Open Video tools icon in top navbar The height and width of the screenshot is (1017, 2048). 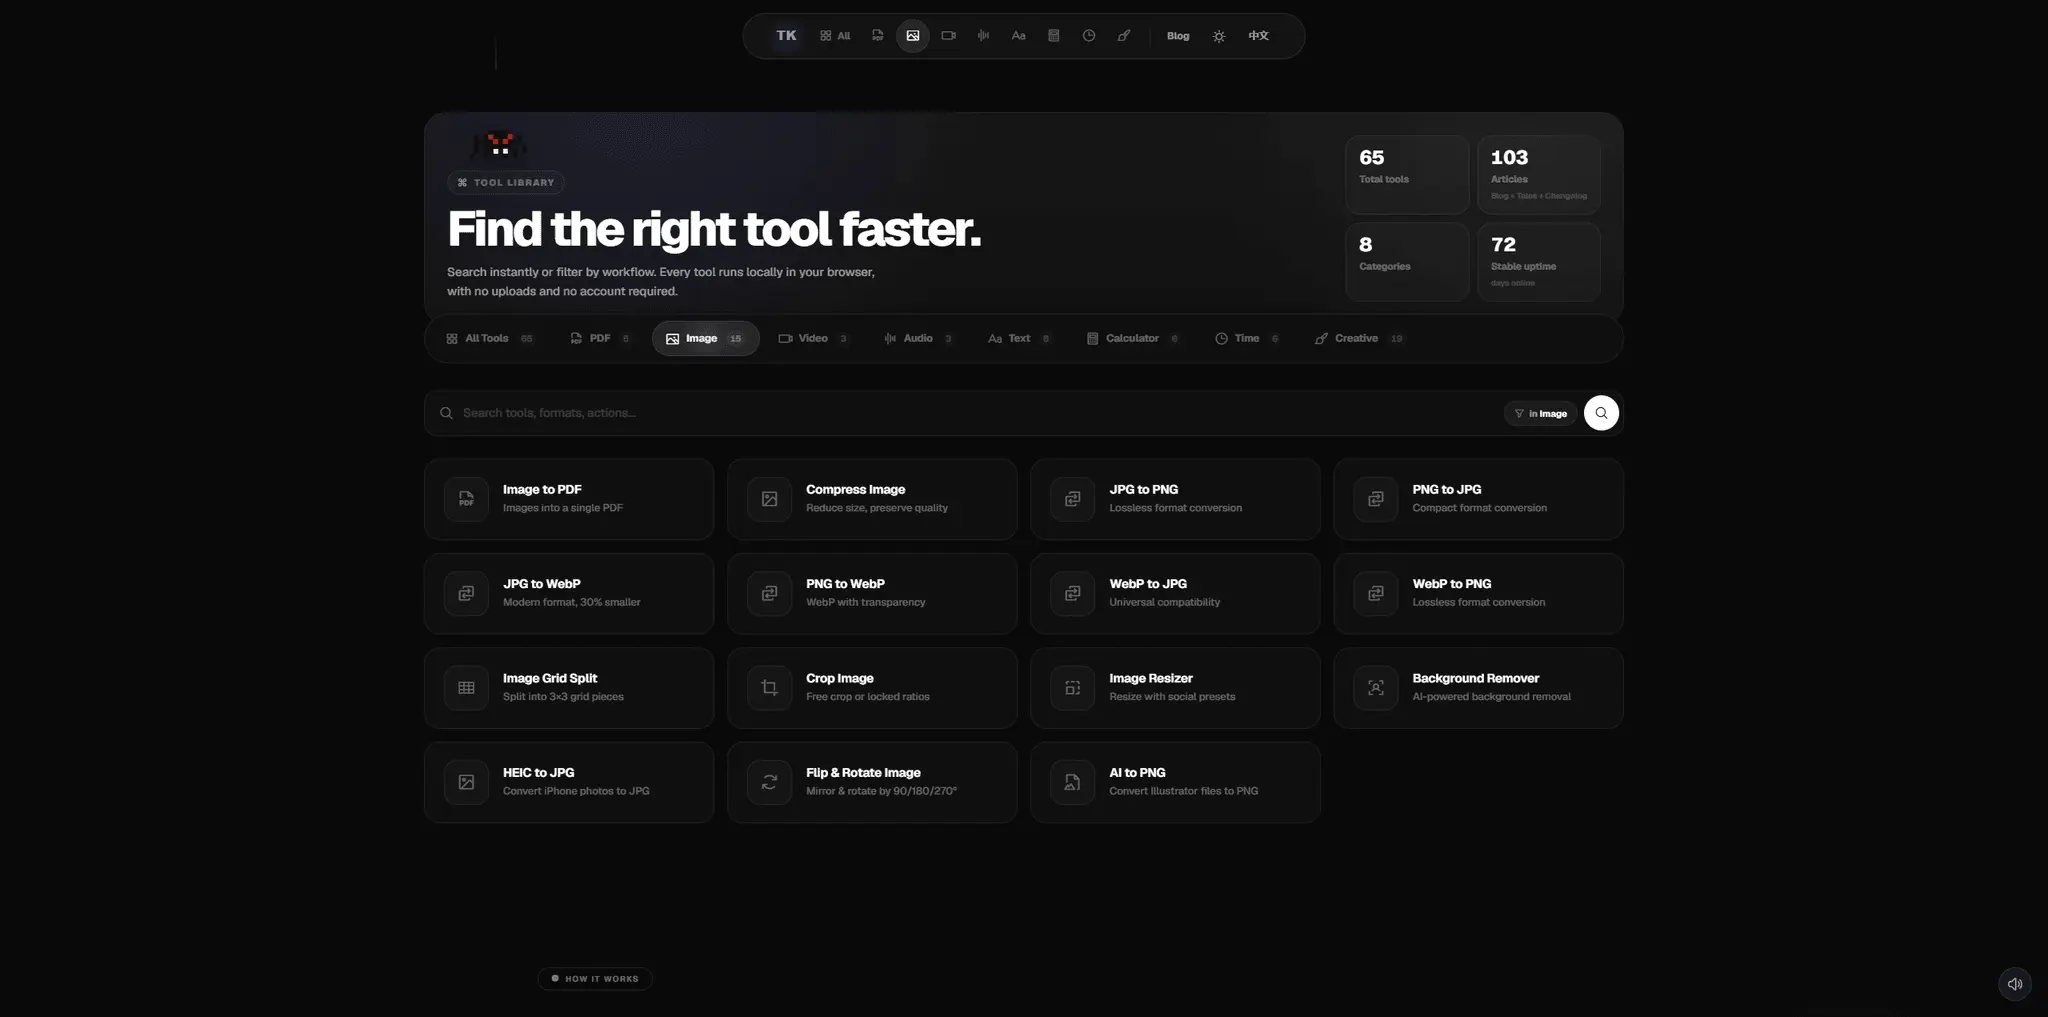(948, 36)
